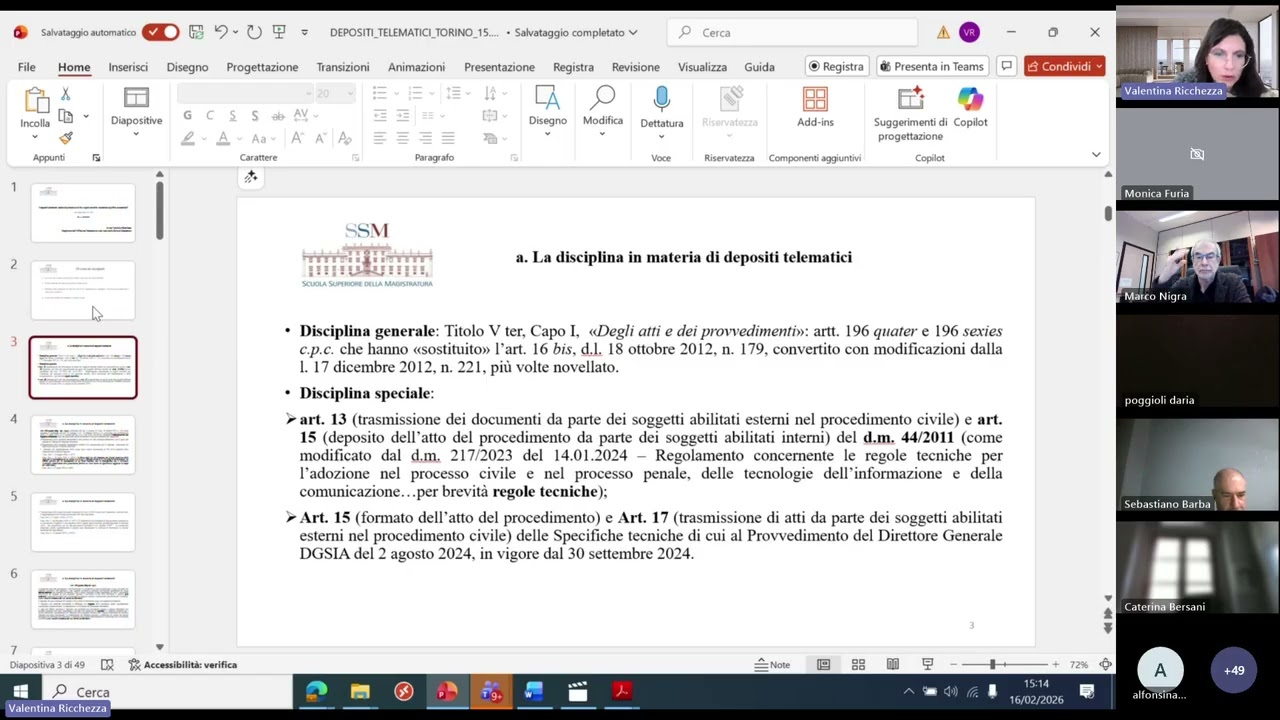Open the File menu

27,67
